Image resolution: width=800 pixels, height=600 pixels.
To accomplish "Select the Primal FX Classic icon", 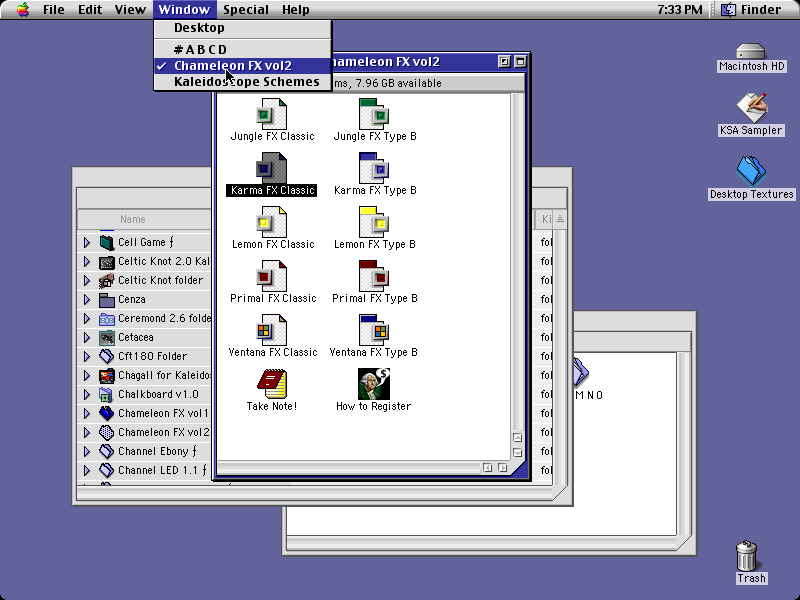I will tap(271, 276).
